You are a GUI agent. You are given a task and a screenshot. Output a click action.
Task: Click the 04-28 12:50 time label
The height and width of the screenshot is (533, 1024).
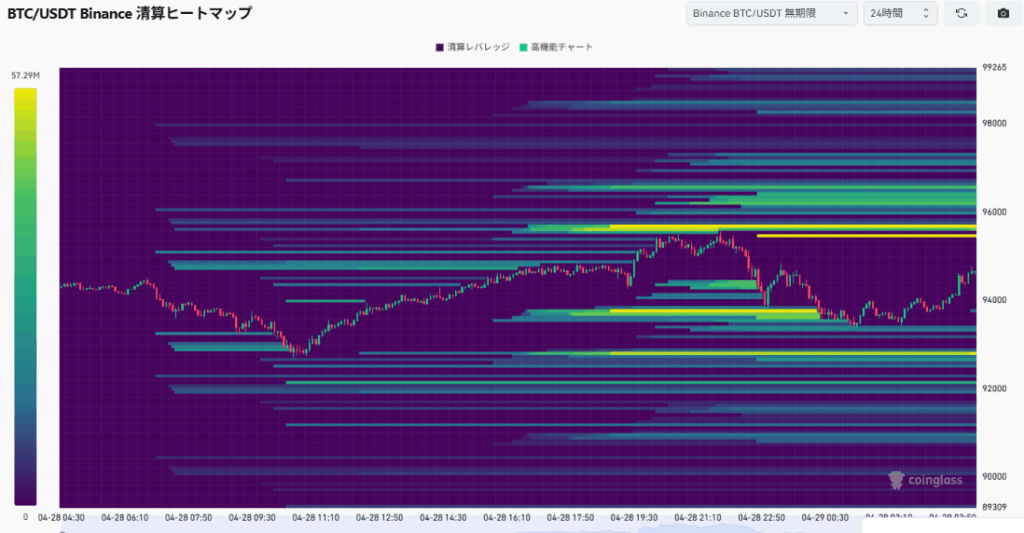(x=379, y=517)
